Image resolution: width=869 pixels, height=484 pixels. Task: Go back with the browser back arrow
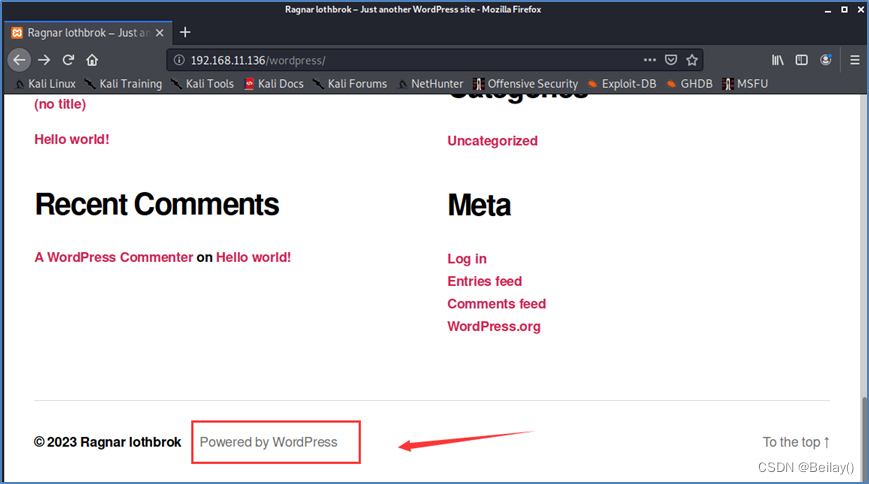pyautogui.click(x=19, y=60)
